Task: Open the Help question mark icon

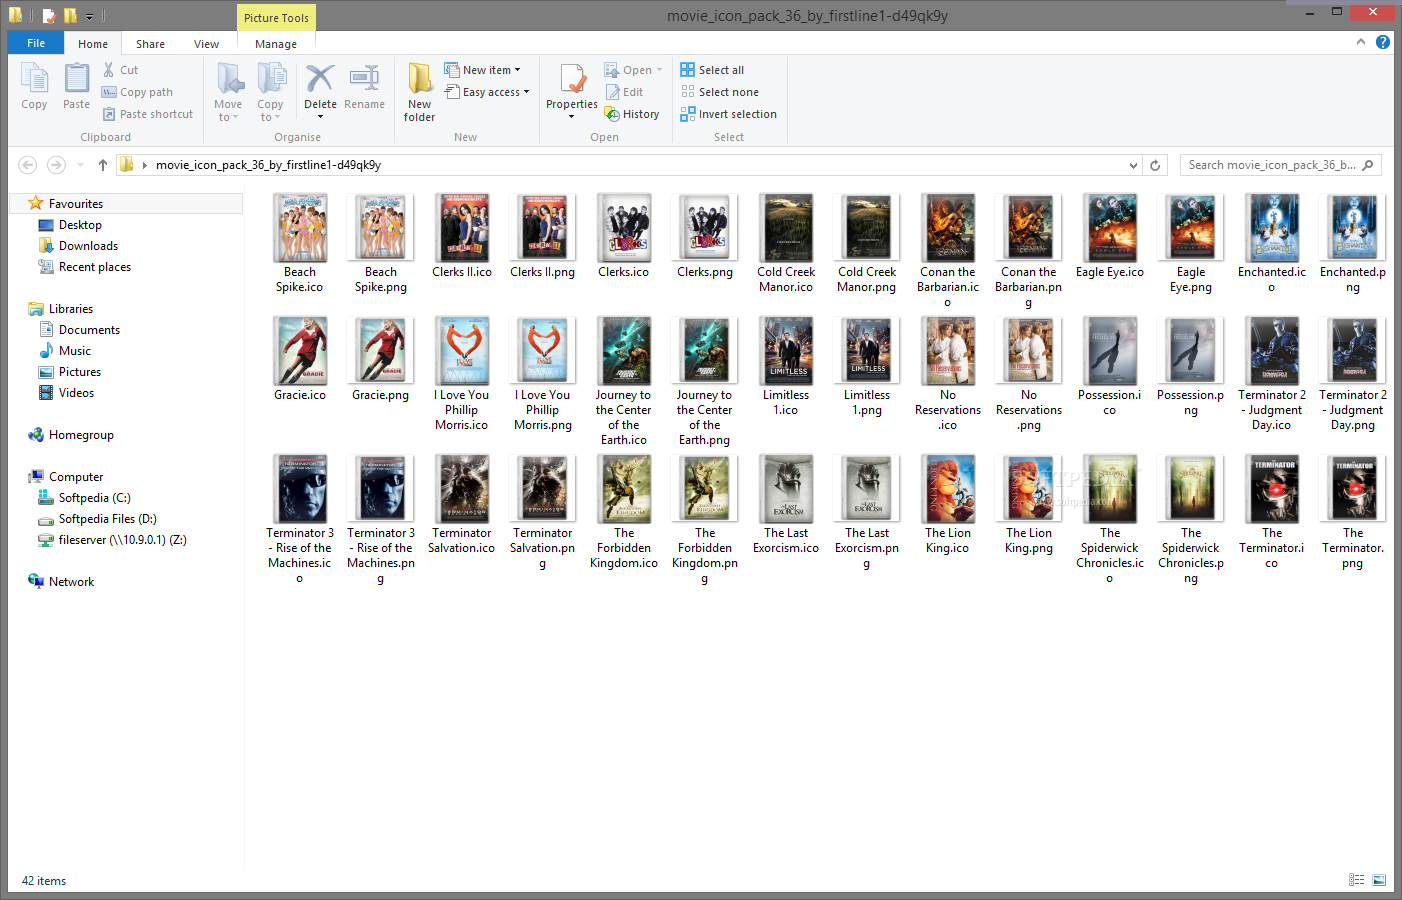Action: coord(1383,42)
